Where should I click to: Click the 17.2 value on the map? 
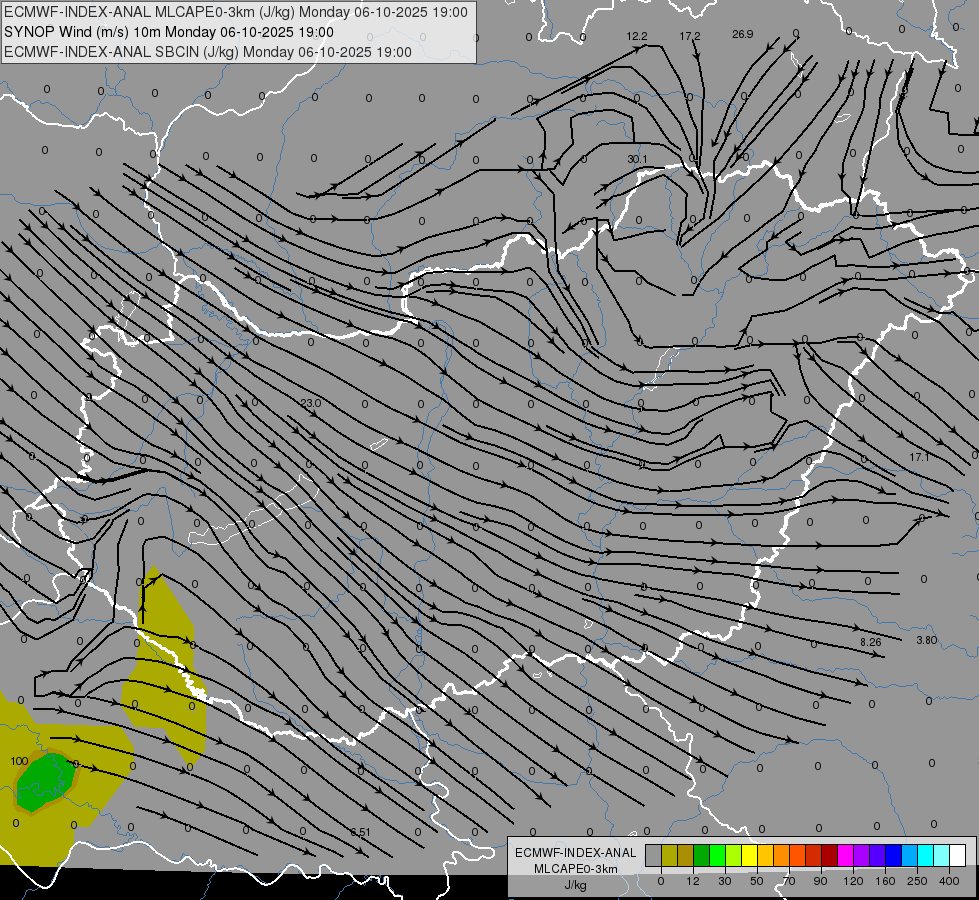coord(690,36)
